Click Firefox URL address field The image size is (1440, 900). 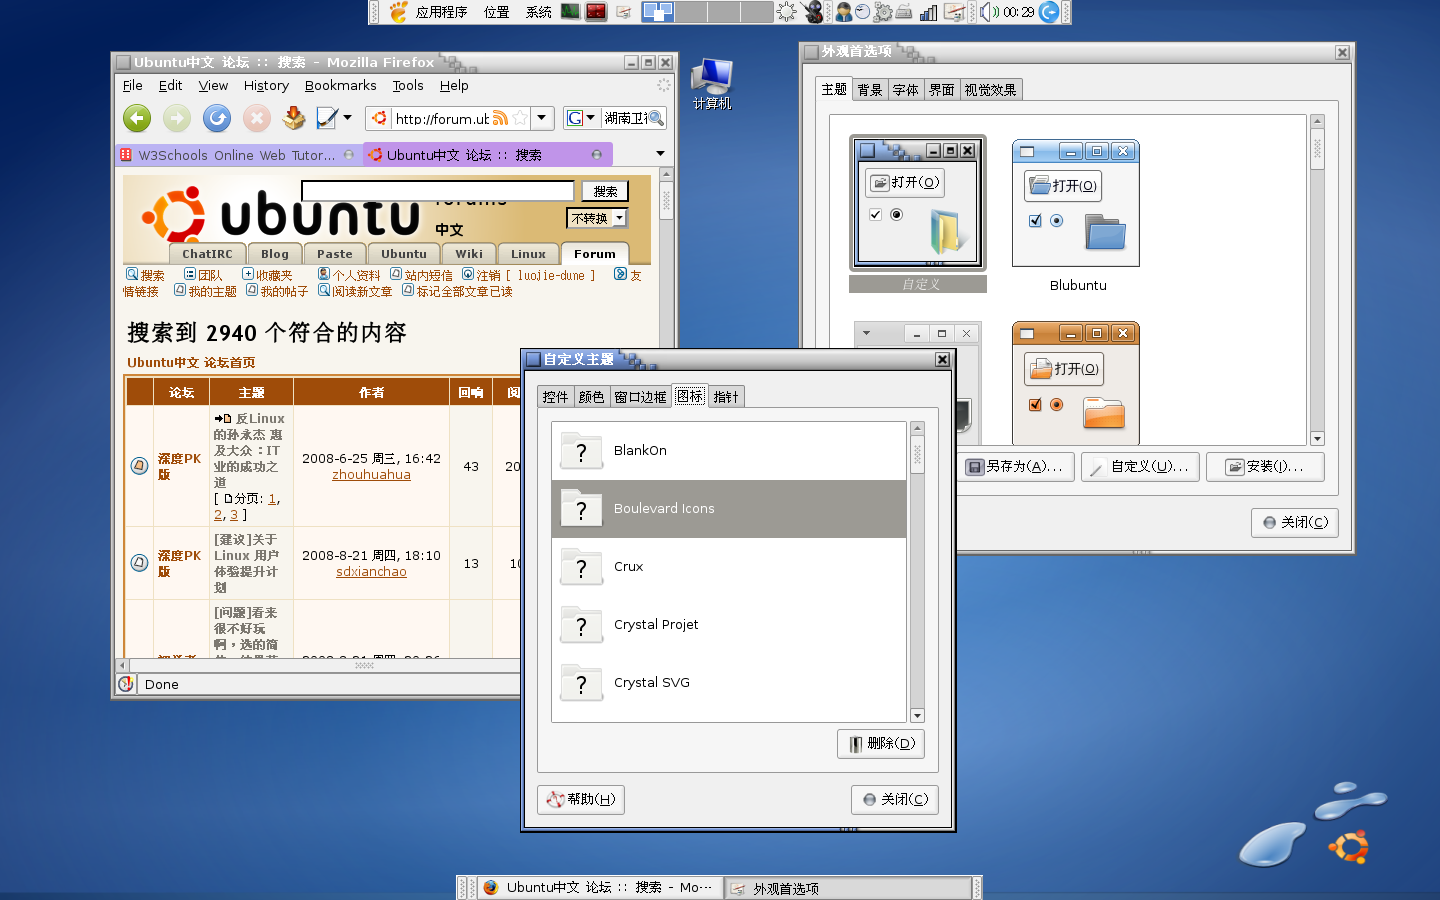point(441,118)
